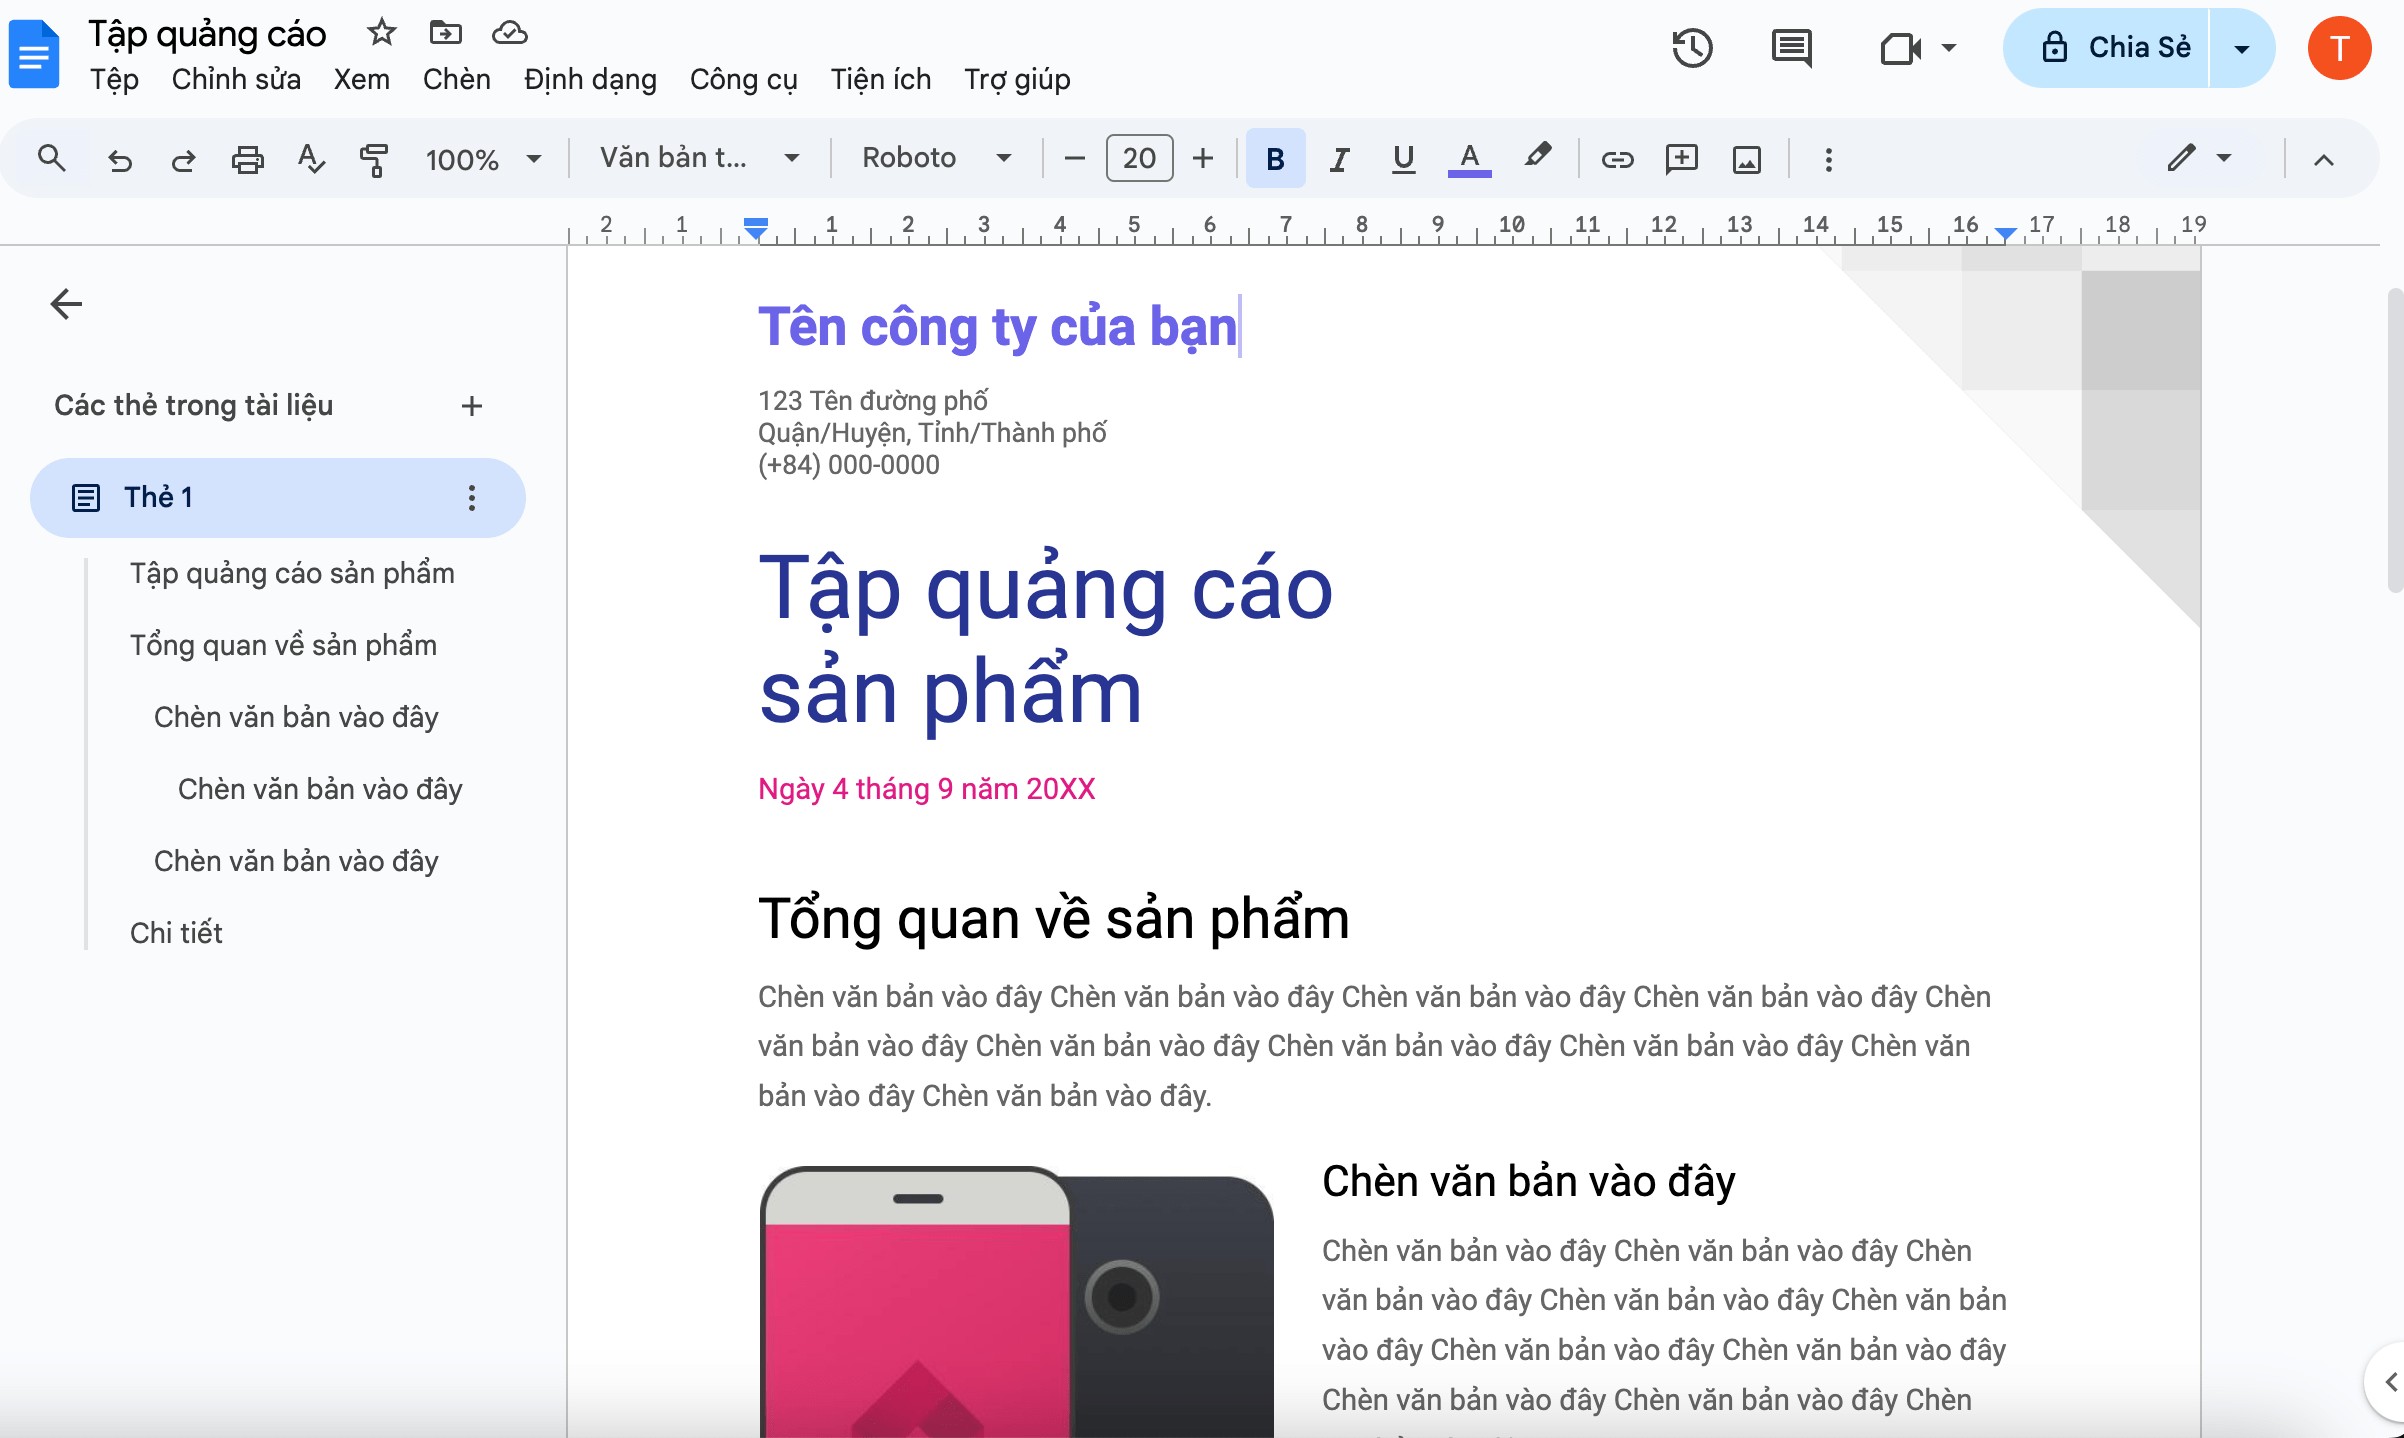
Task: Jump to Chi tiết in outline
Action: click(x=176, y=933)
